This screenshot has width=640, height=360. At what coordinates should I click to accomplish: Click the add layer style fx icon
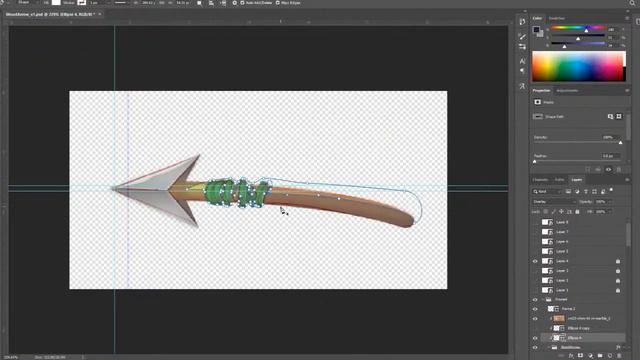[x=571, y=356]
